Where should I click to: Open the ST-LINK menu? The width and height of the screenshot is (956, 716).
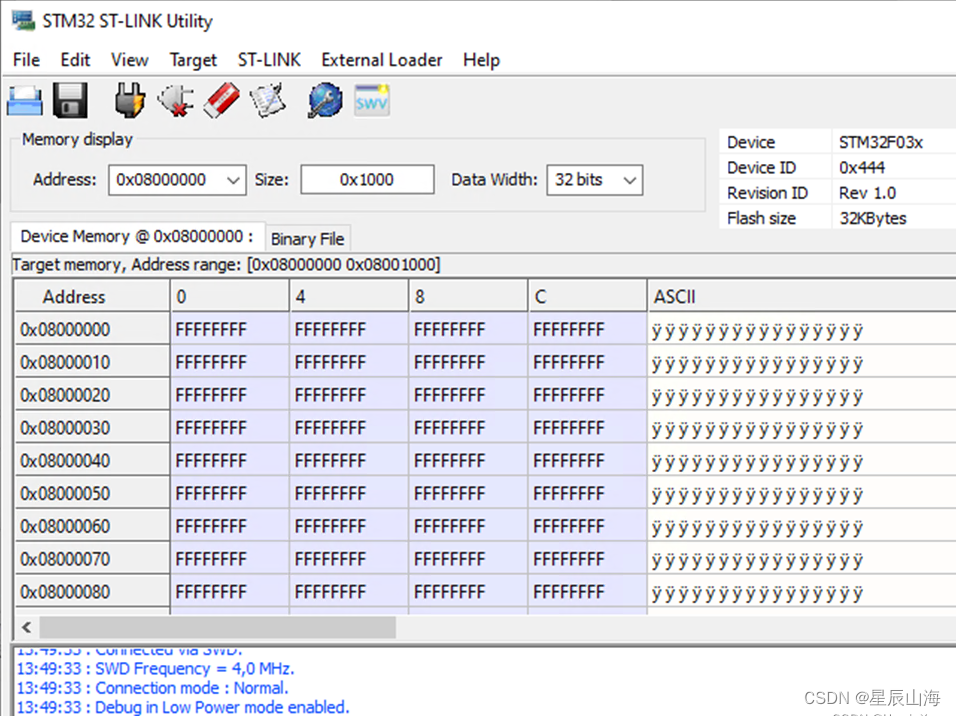pyautogui.click(x=269, y=60)
